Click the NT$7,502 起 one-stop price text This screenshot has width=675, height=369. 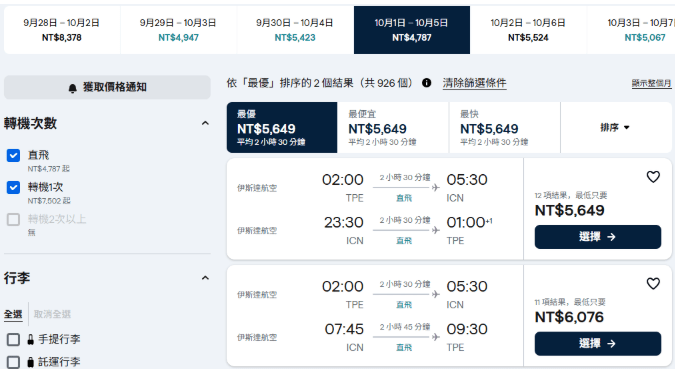coord(49,201)
